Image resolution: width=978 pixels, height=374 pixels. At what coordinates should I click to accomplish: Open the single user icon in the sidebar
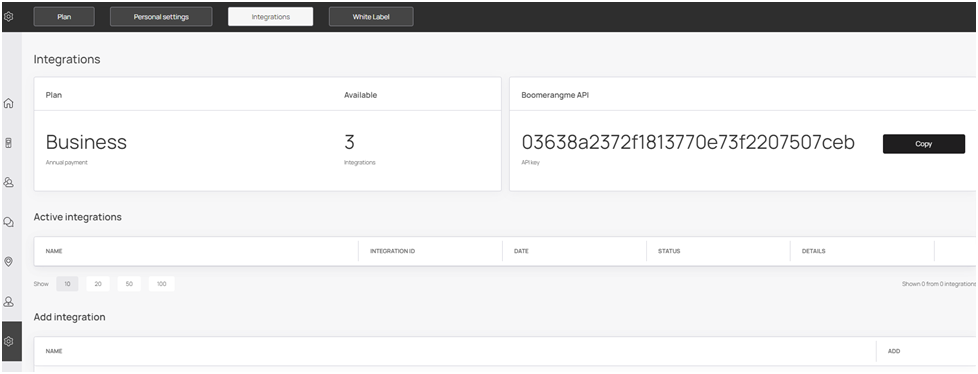9,302
